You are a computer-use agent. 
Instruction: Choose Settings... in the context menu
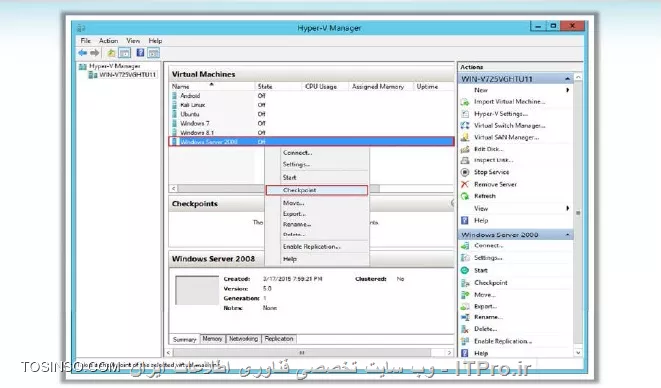click(317, 164)
